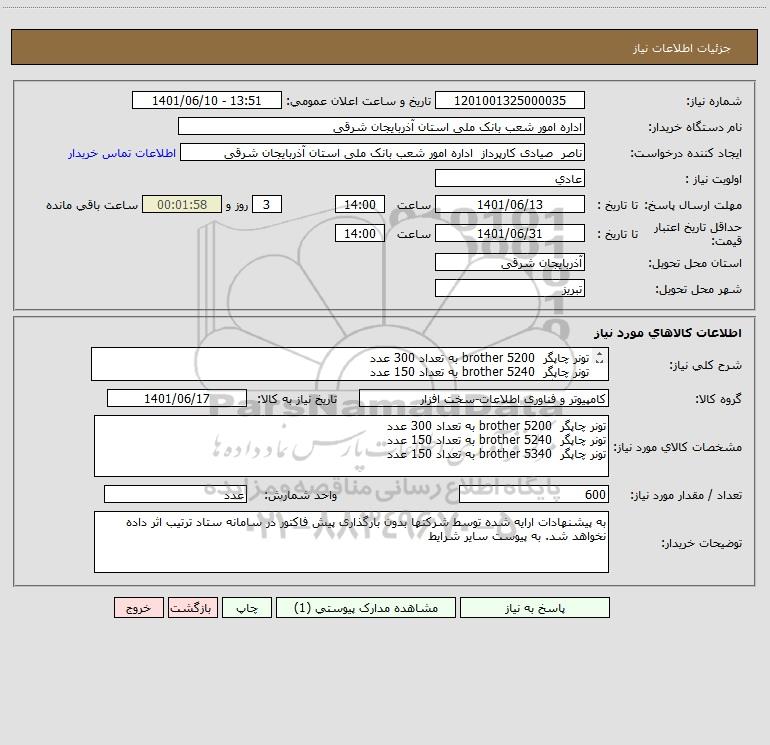The image size is (770, 745).
Task: Click the پاسخ به نیاز button
Action: click(x=535, y=607)
